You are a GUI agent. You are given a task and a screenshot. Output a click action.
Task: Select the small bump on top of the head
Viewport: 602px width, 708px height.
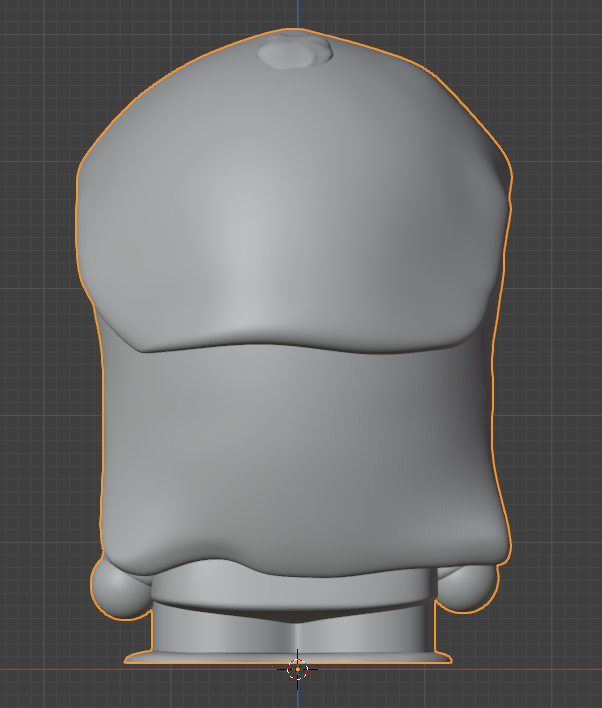point(295,54)
